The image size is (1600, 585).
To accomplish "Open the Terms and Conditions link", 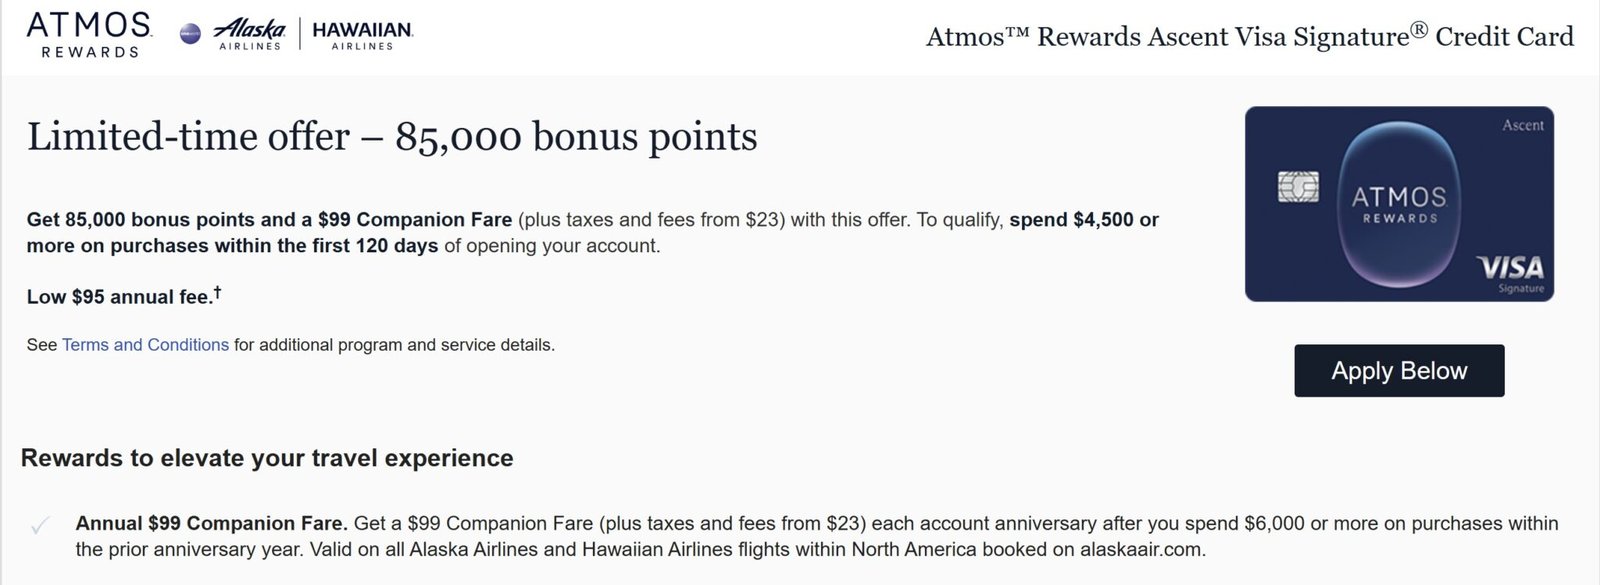I will coord(145,345).
